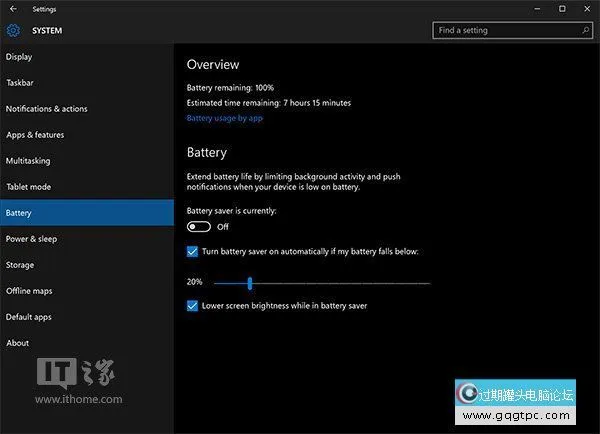Click the battery threshold slider handle
Image resolution: width=600 pixels, height=434 pixels.
[249, 283]
